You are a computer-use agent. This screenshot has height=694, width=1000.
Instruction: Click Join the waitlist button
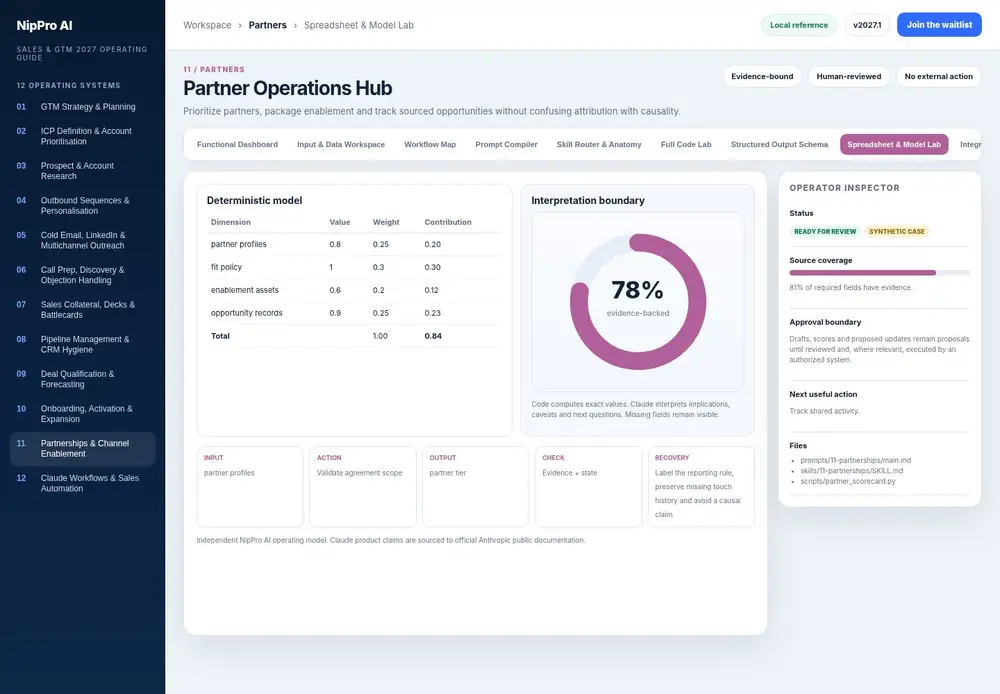[939, 25]
